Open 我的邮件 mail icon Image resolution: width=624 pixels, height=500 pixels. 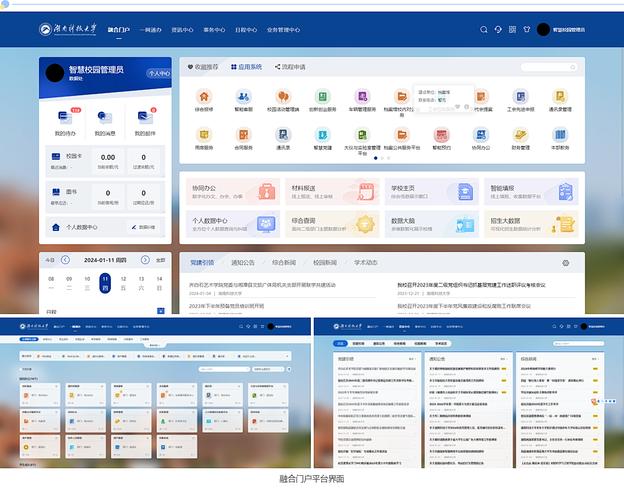(144, 118)
